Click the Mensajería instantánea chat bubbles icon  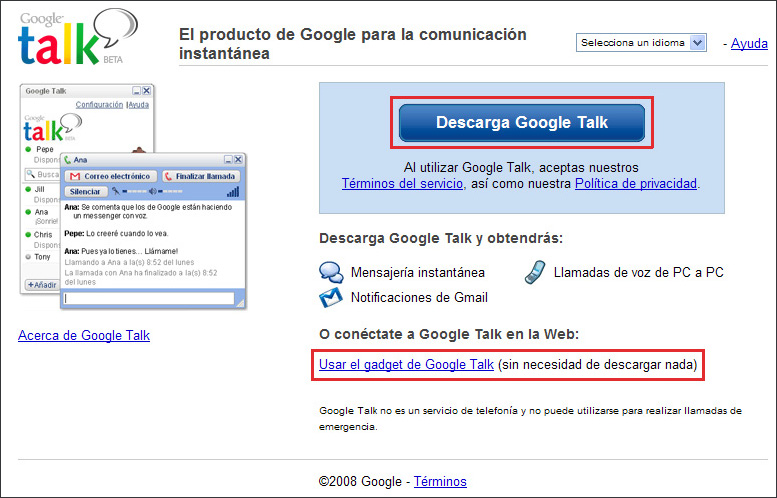[331, 272]
